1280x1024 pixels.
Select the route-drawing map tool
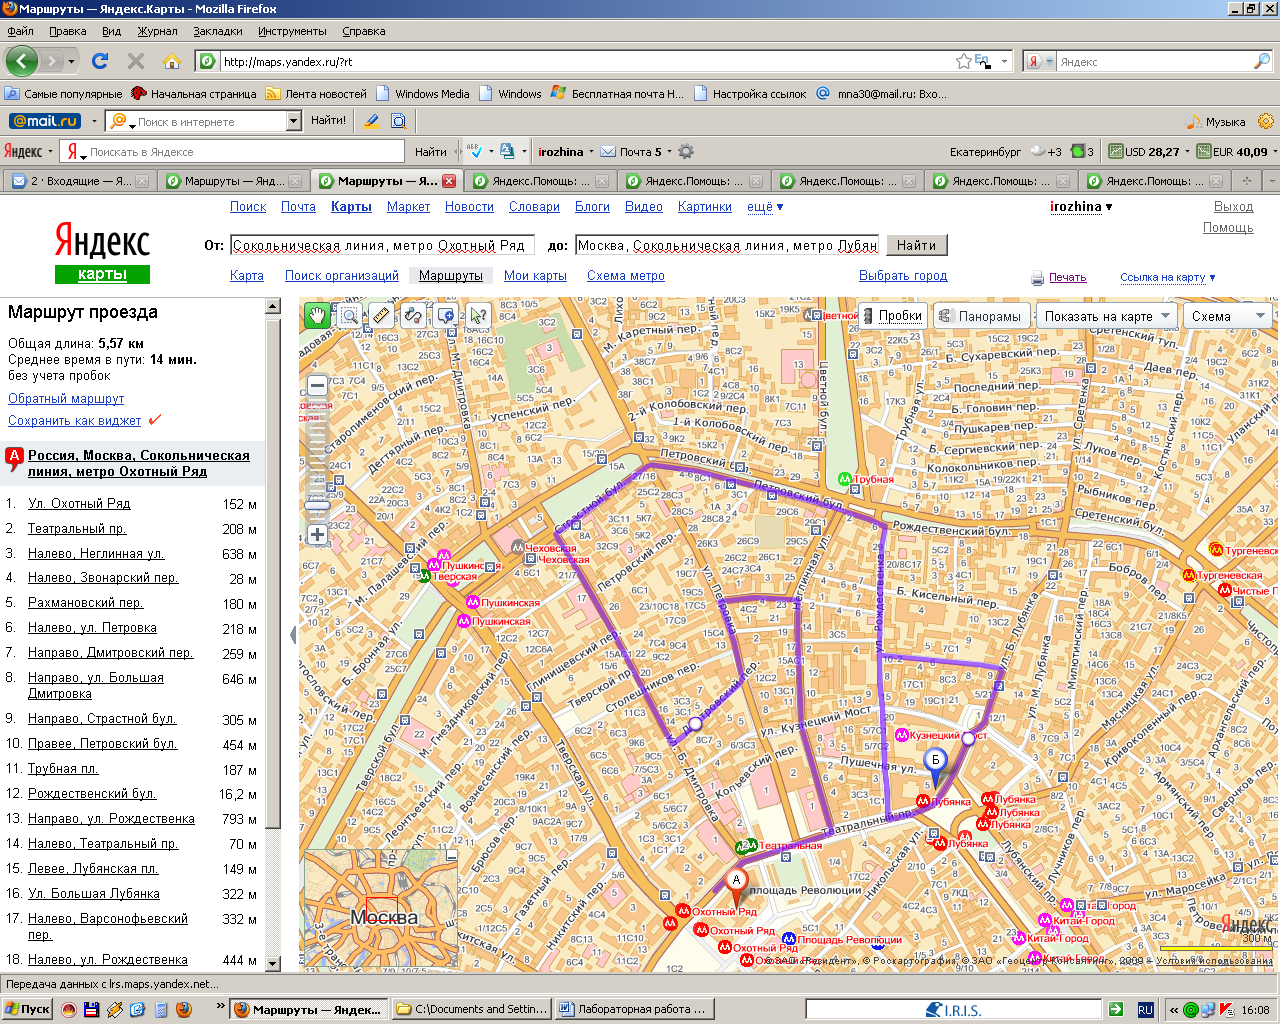[413, 316]
